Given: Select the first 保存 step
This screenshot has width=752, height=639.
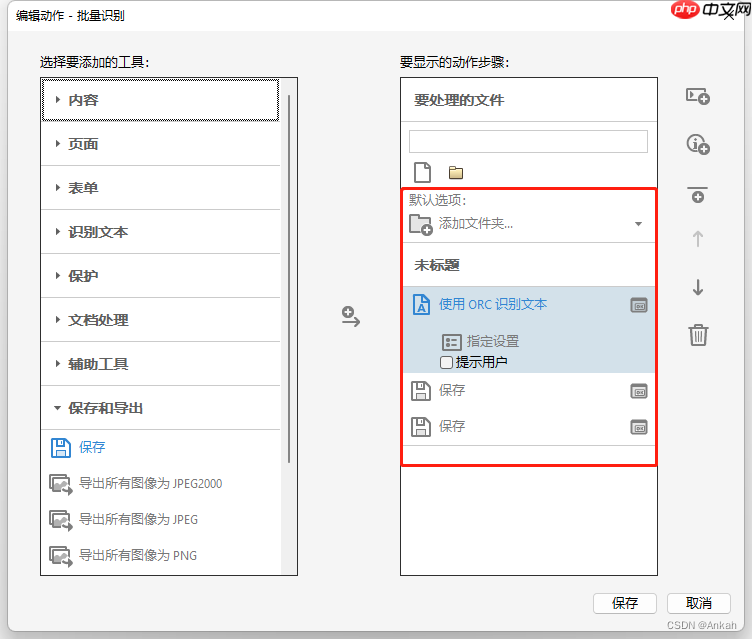Looking at the screenshot, I should click(529, 390).
